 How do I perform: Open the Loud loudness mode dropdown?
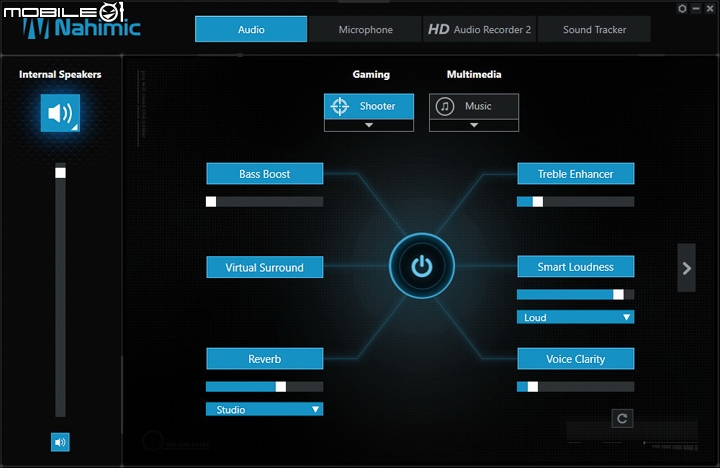click(576, 317)
